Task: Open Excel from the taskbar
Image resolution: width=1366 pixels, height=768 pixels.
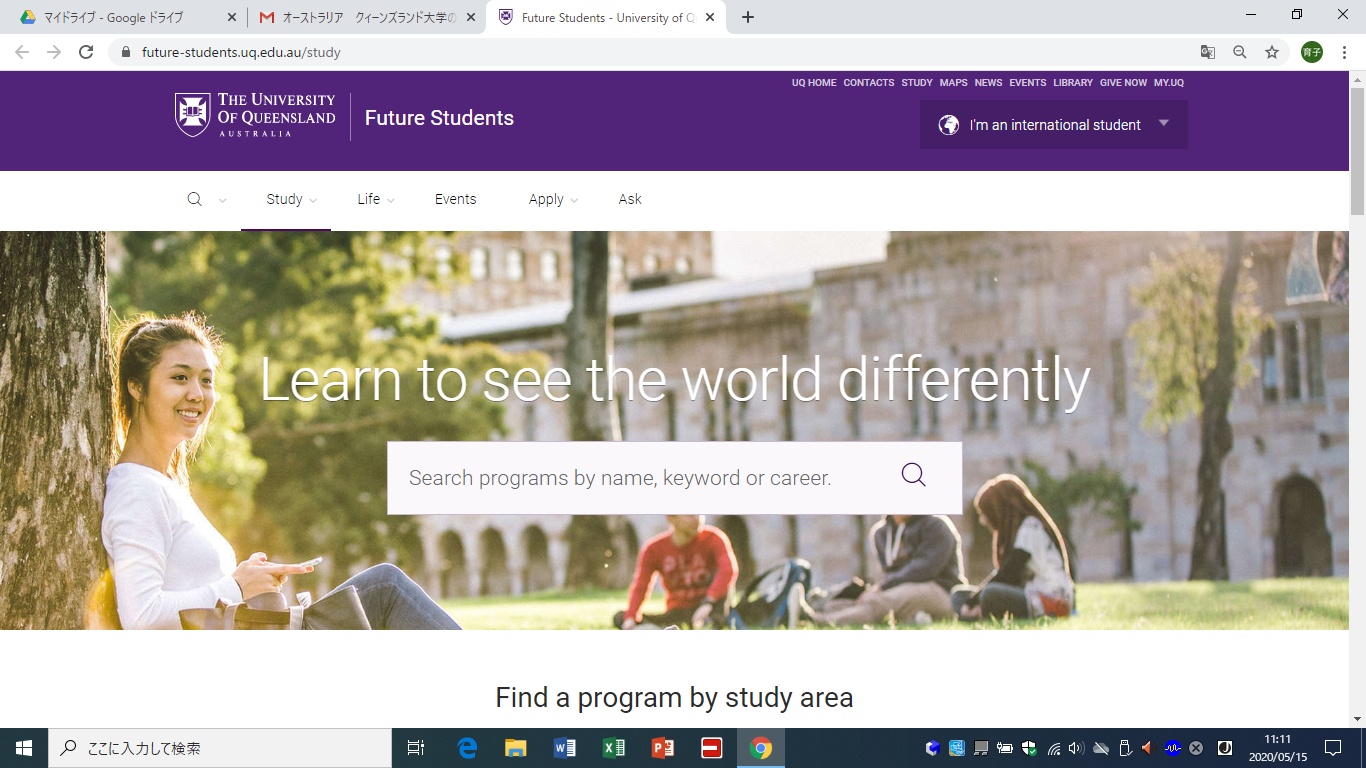Action: 613,748
